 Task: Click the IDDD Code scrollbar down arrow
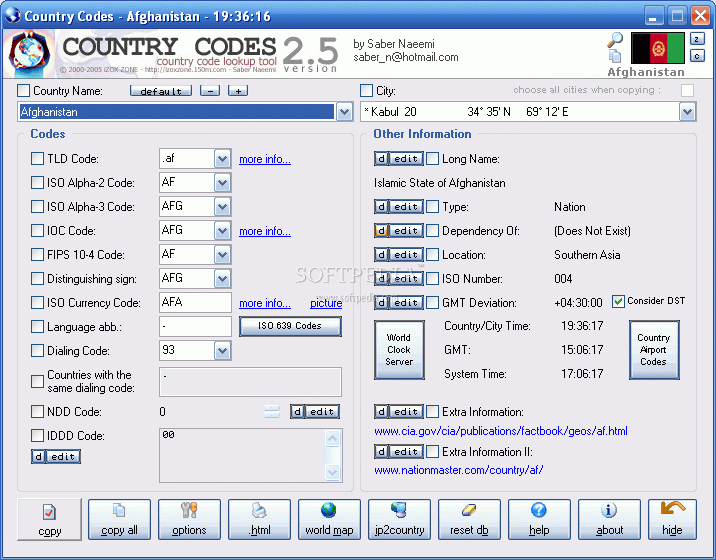[x=332, y=471]
